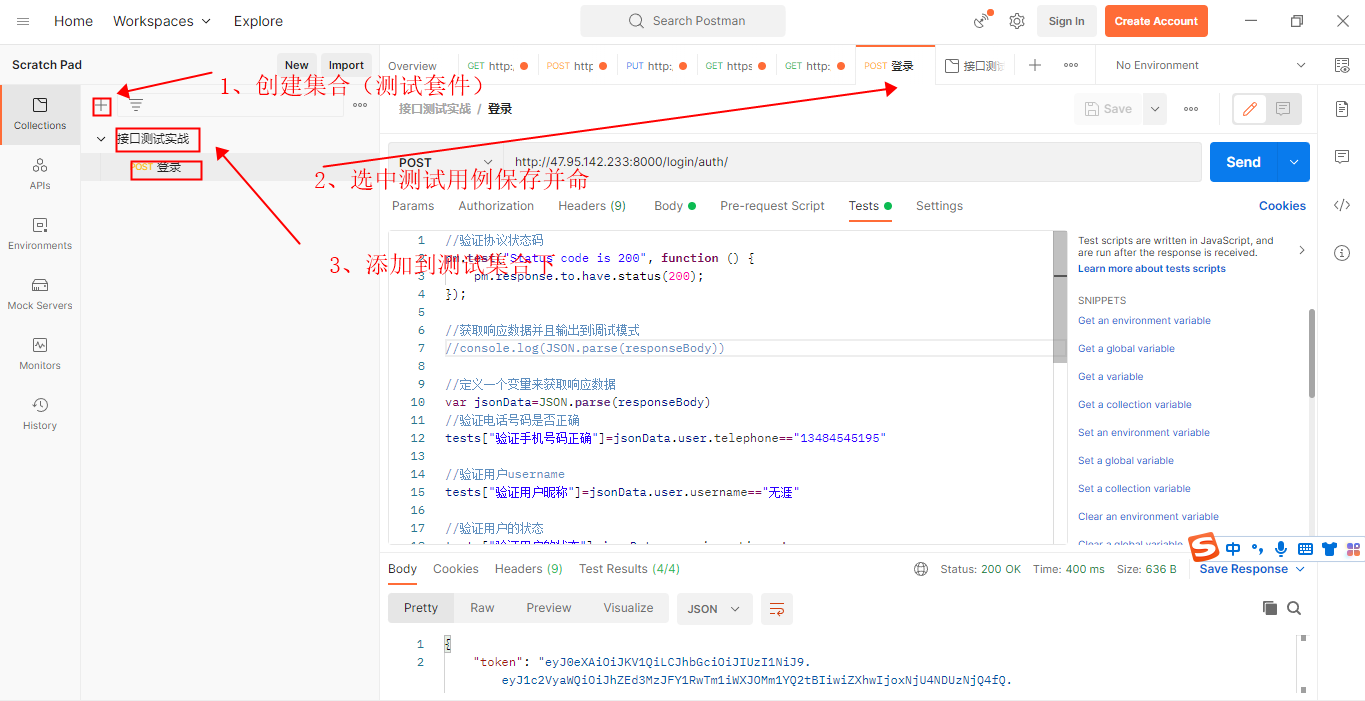This screenshot has width=1365, height=701.
Task: Open the comments icon in right sidebar
Action: point(1342,157)
